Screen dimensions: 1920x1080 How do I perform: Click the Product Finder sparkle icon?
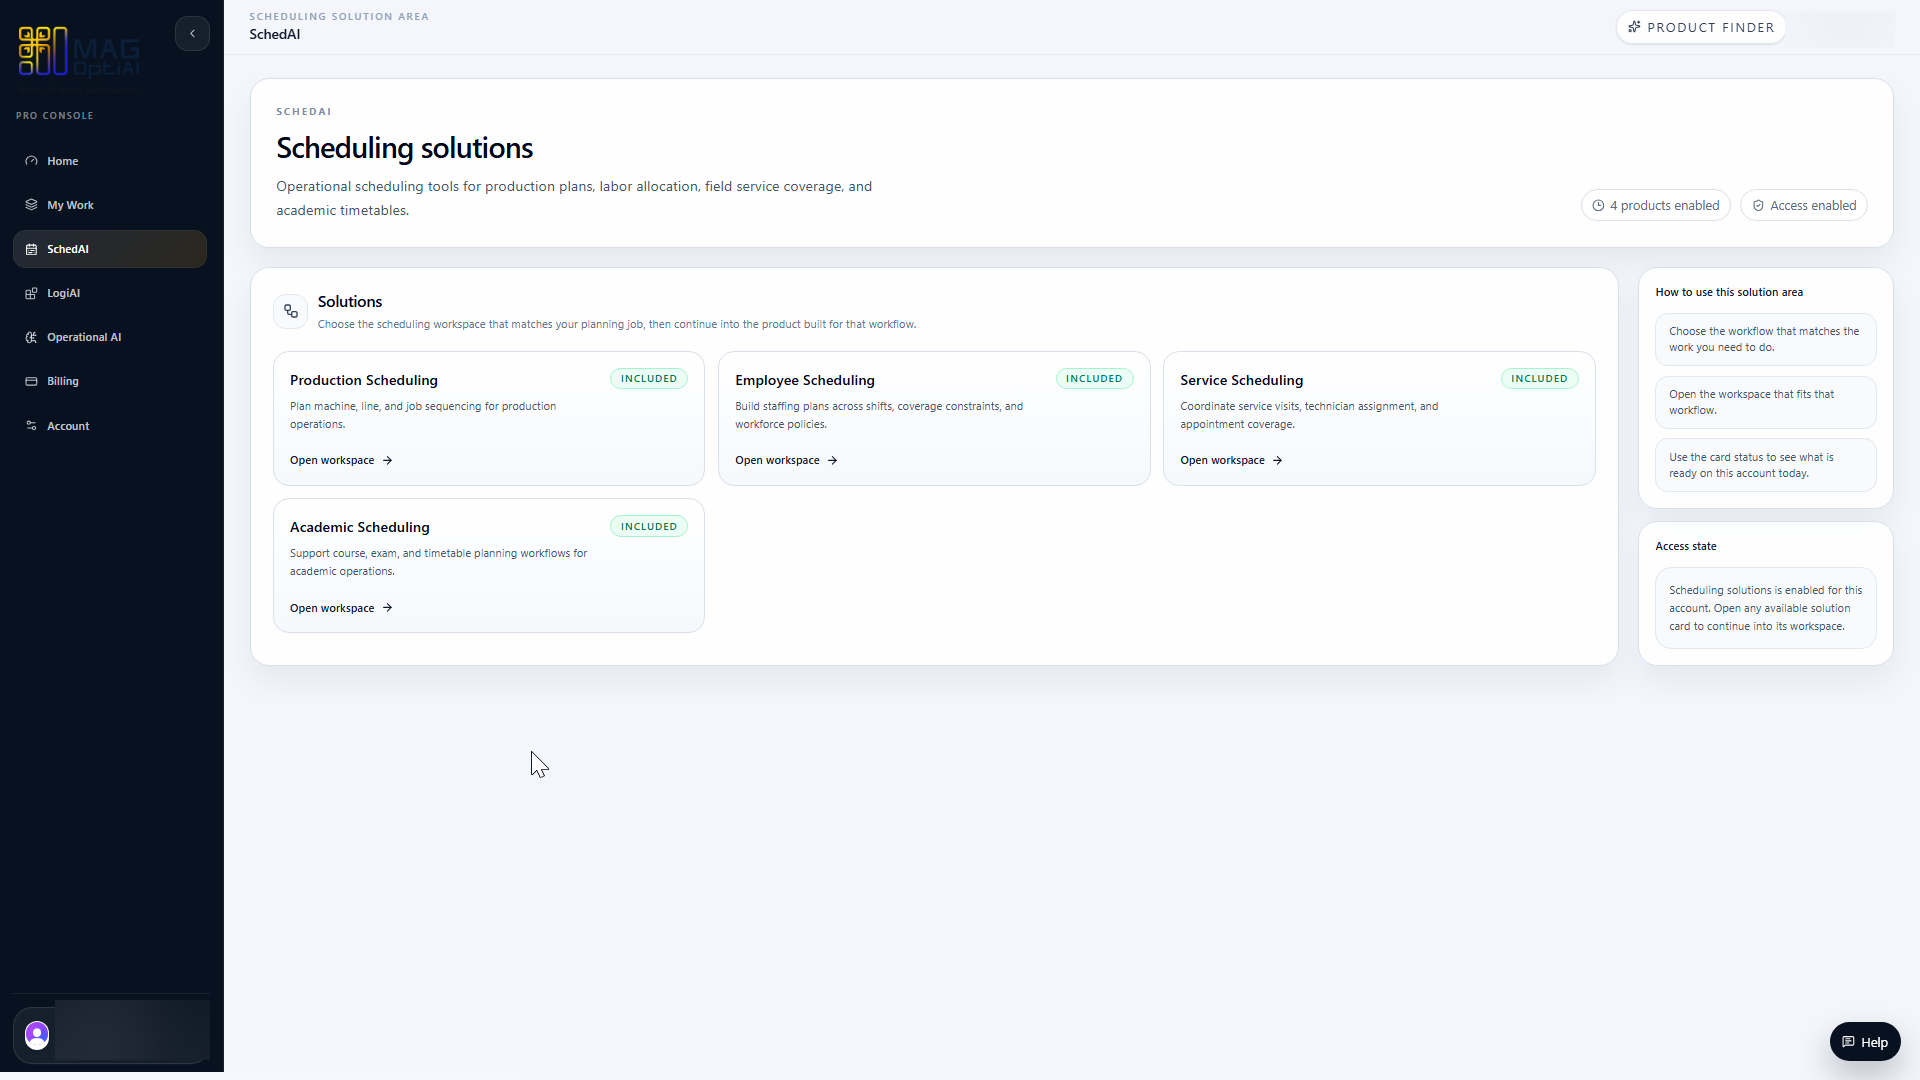(1634, 27)
